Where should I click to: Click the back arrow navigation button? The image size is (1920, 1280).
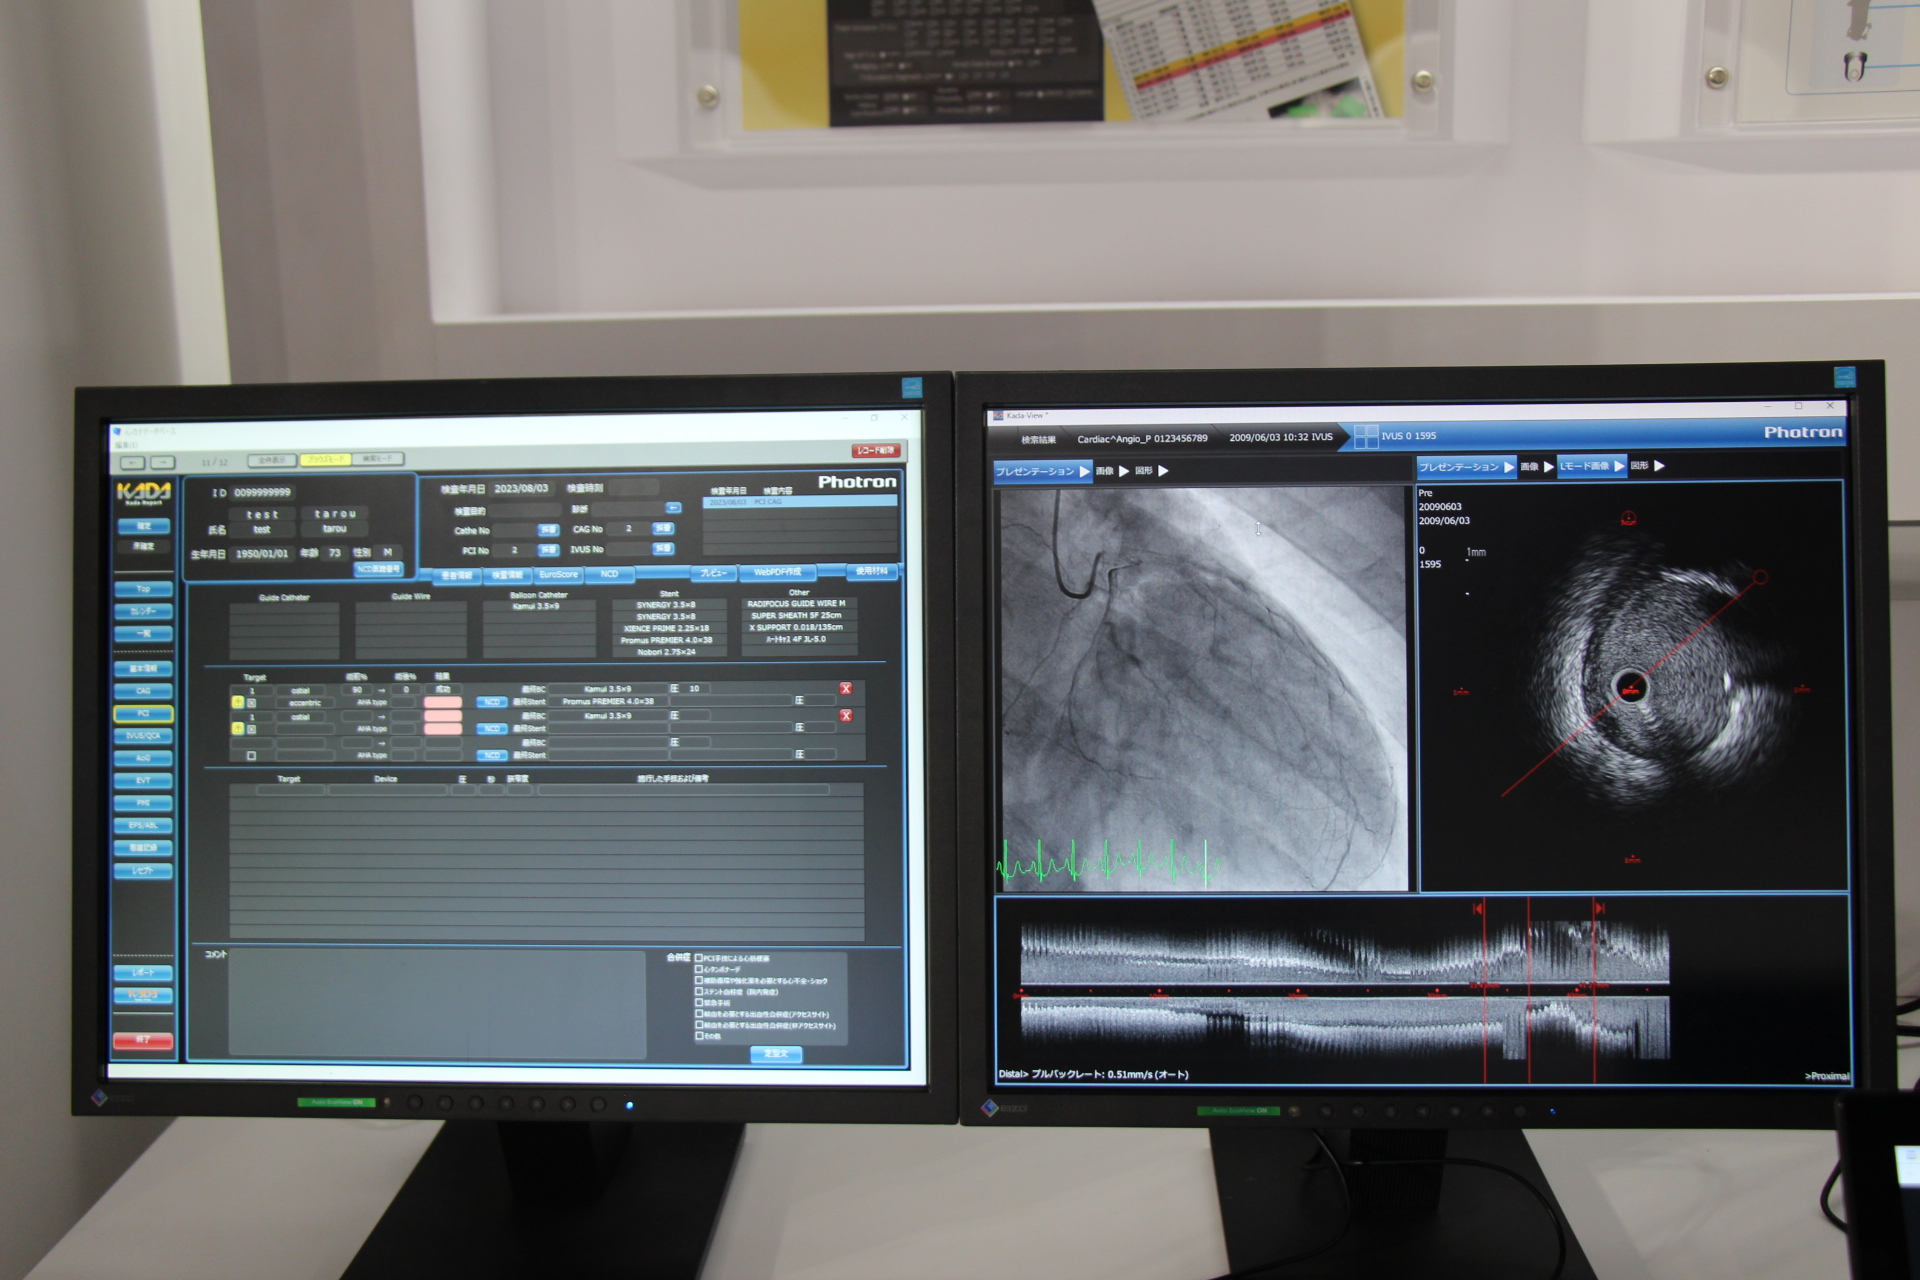tap(133, 462)
